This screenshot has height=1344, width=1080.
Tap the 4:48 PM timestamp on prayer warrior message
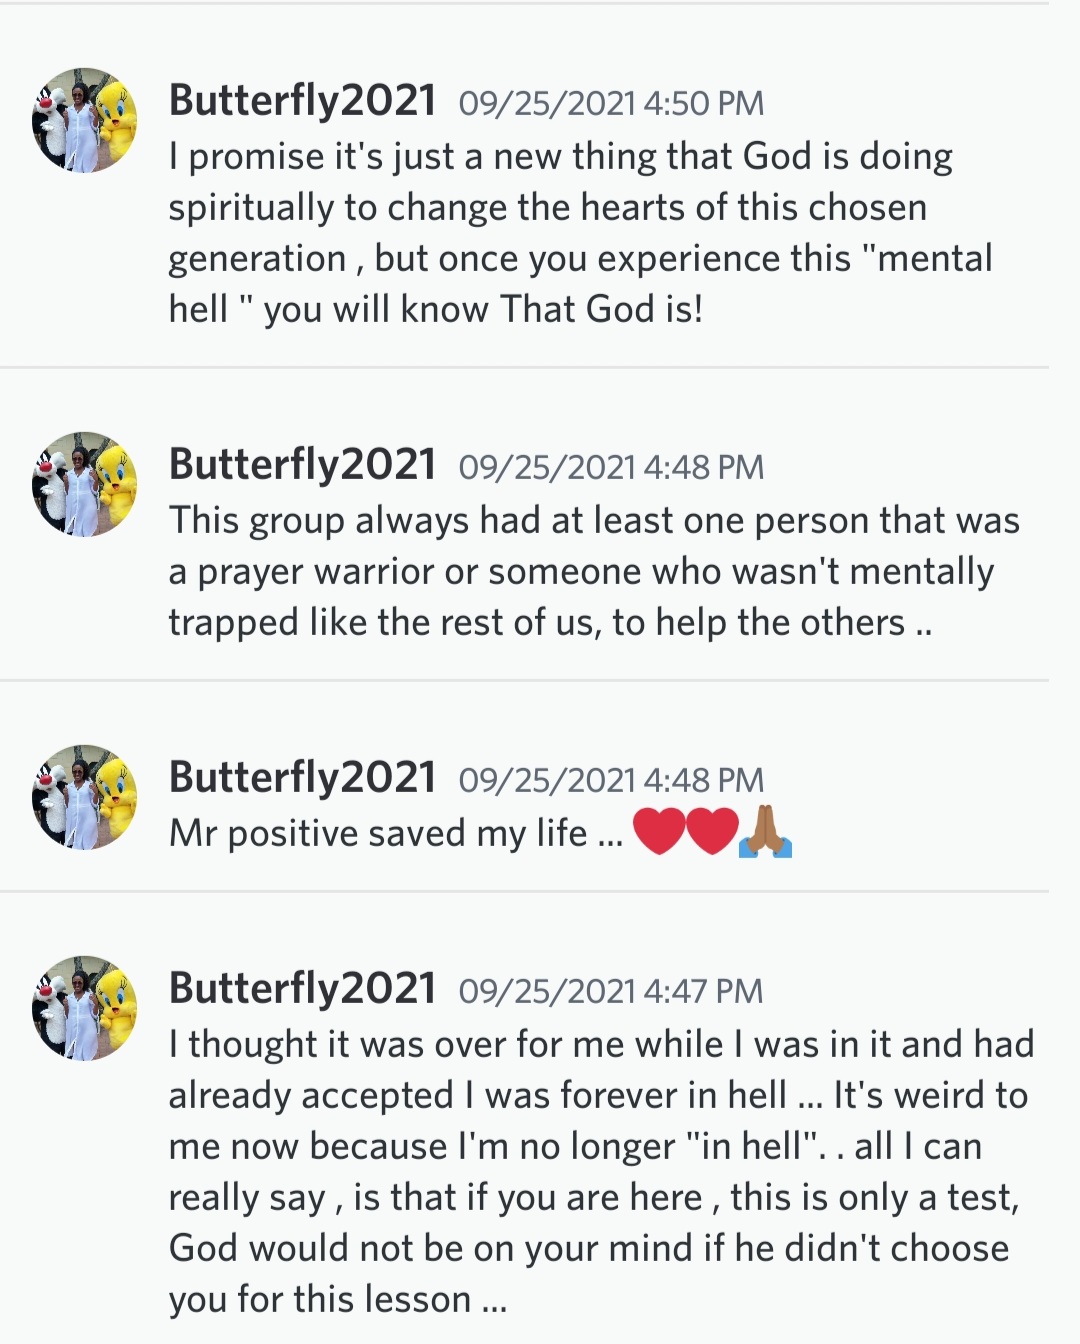[611, 467]
